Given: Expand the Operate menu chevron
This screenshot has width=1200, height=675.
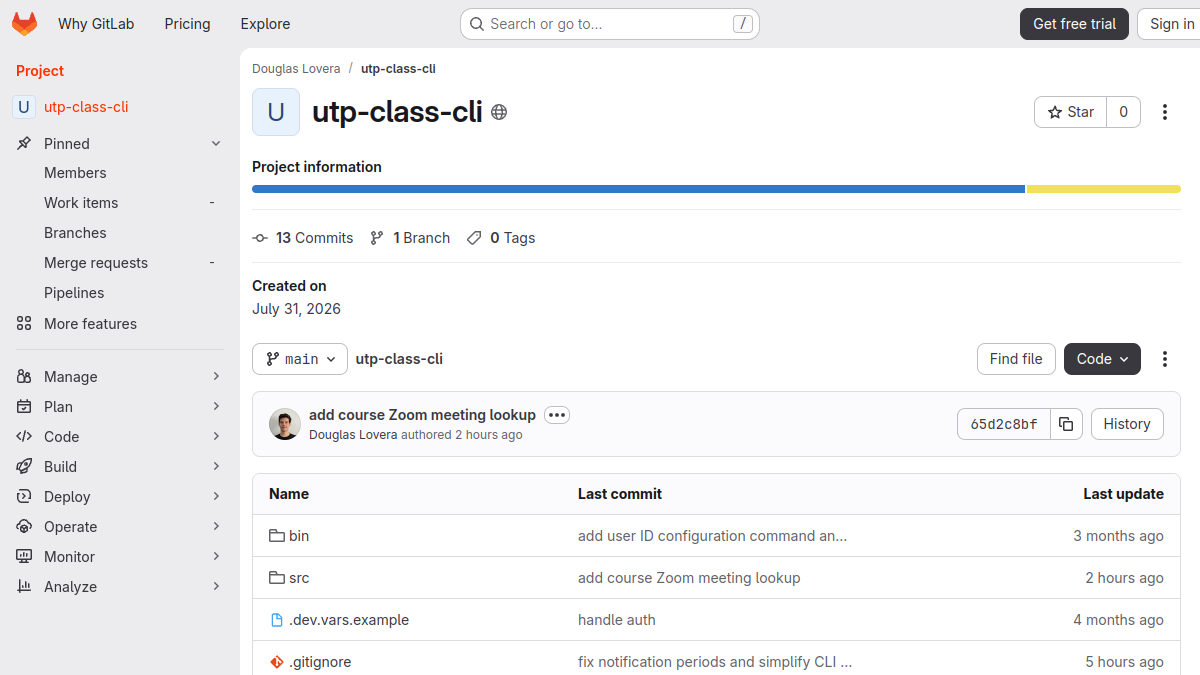Looking at the screenshot, I should click(216, 527).
